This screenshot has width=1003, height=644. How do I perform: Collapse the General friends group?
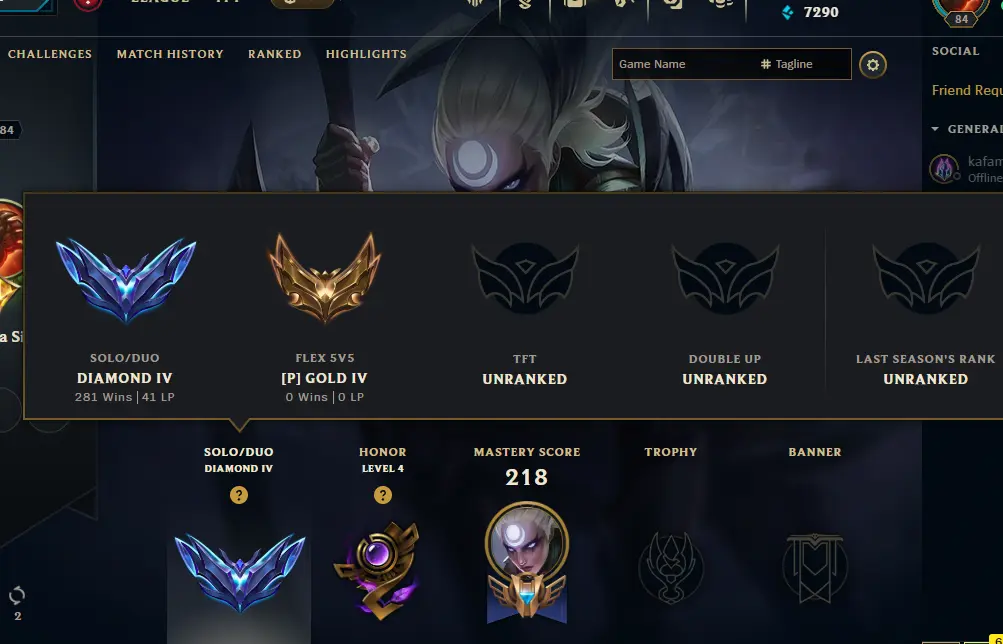935,129
